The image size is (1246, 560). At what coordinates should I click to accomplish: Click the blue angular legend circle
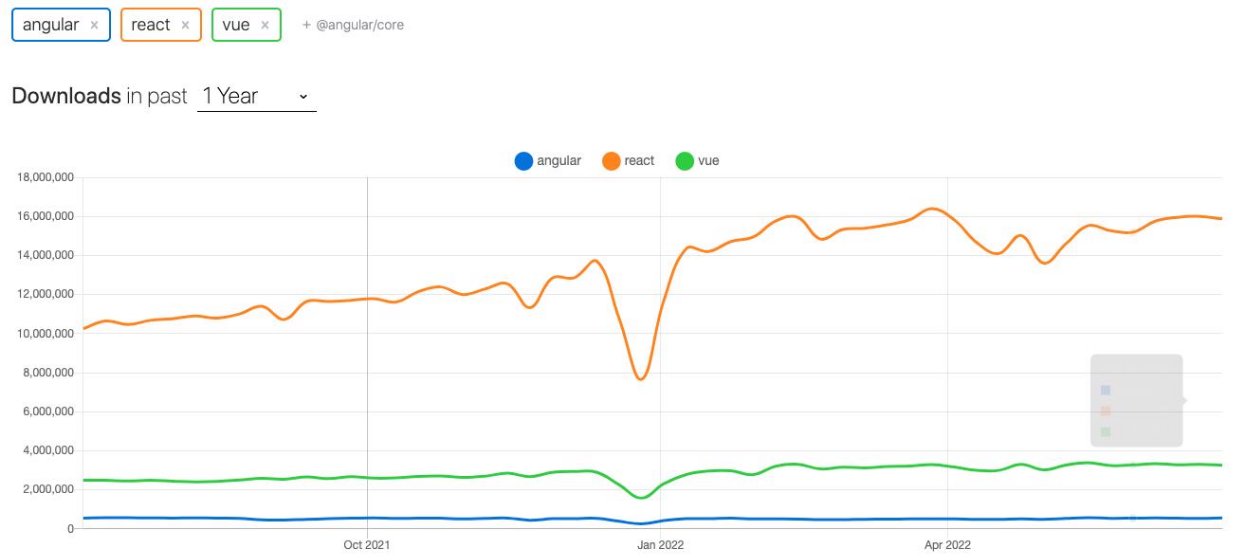[523, 161]
